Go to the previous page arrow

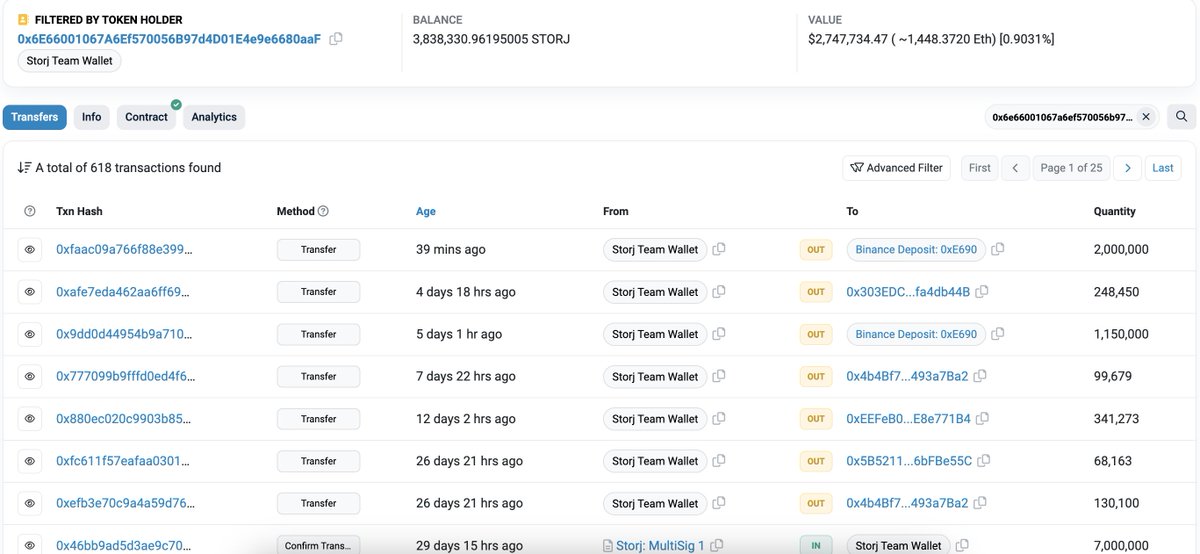click(1015, 168)
